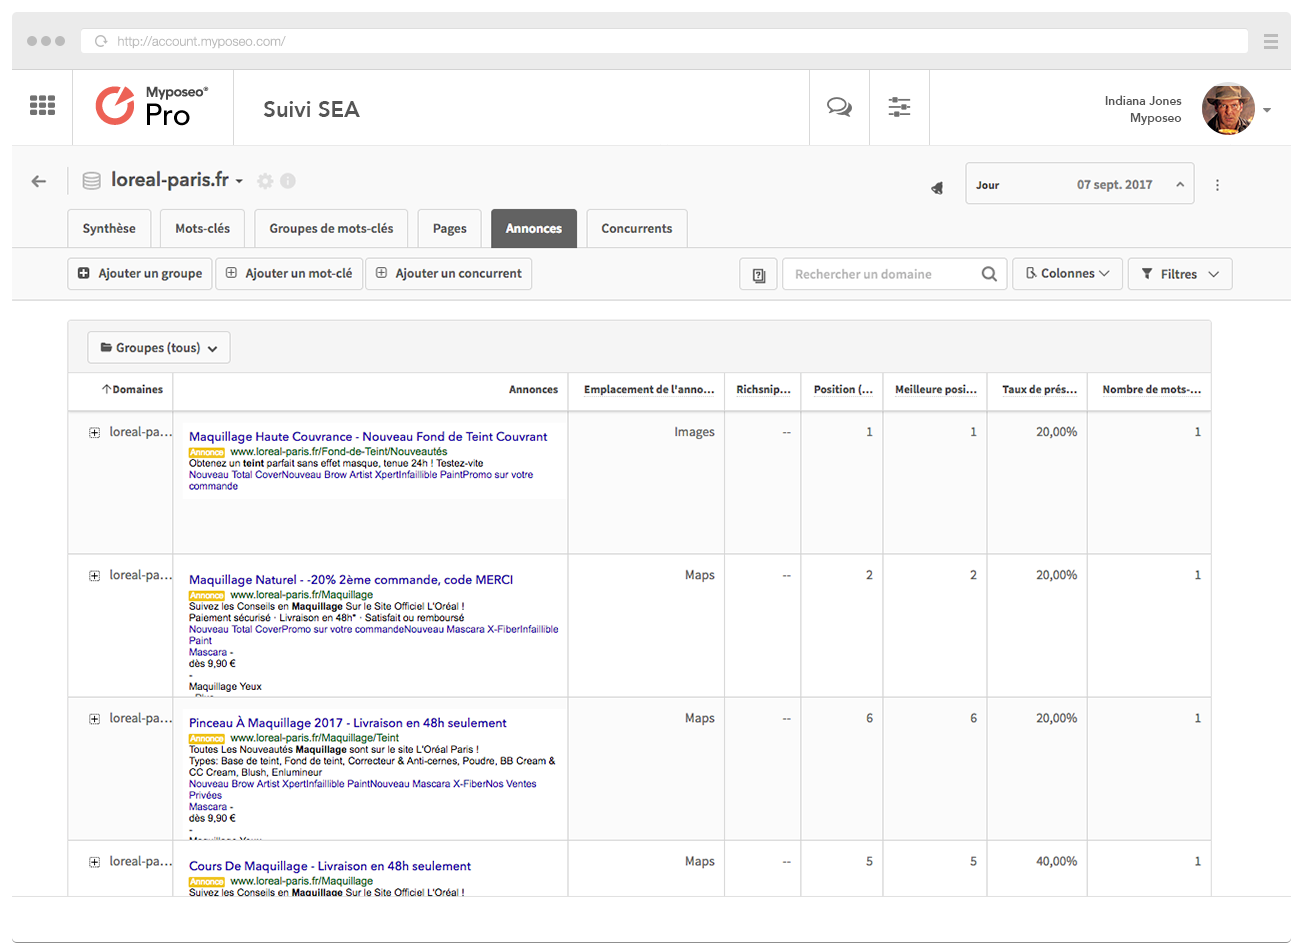Open project settings gear icon
Image resolution: width=1302 pixels, height=952 pixels.
click(265, 181)
